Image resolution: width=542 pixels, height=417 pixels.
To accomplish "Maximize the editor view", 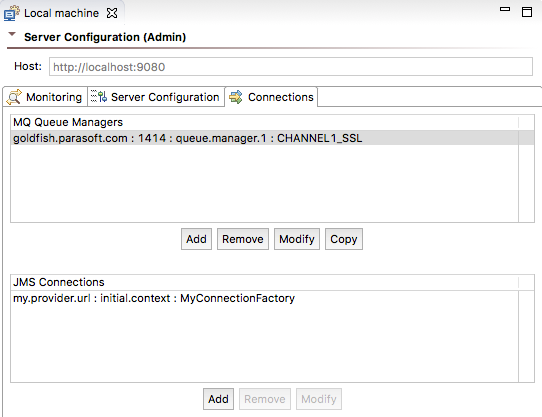I will 527,12.
